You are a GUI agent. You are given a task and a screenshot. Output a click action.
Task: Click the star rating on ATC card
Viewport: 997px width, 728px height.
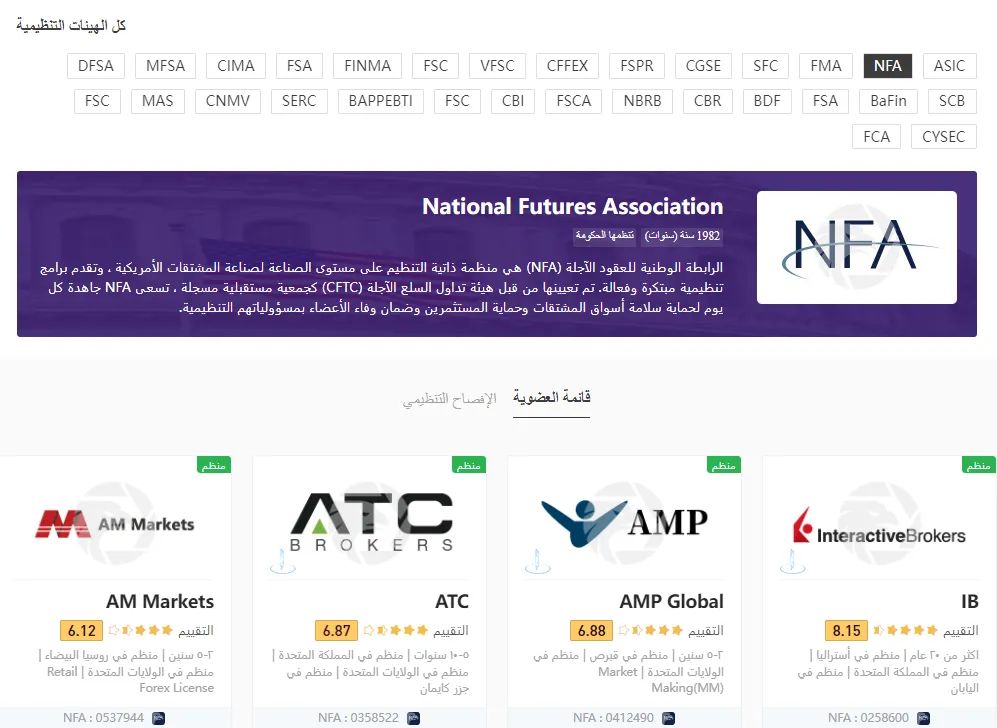pos(395,630)
